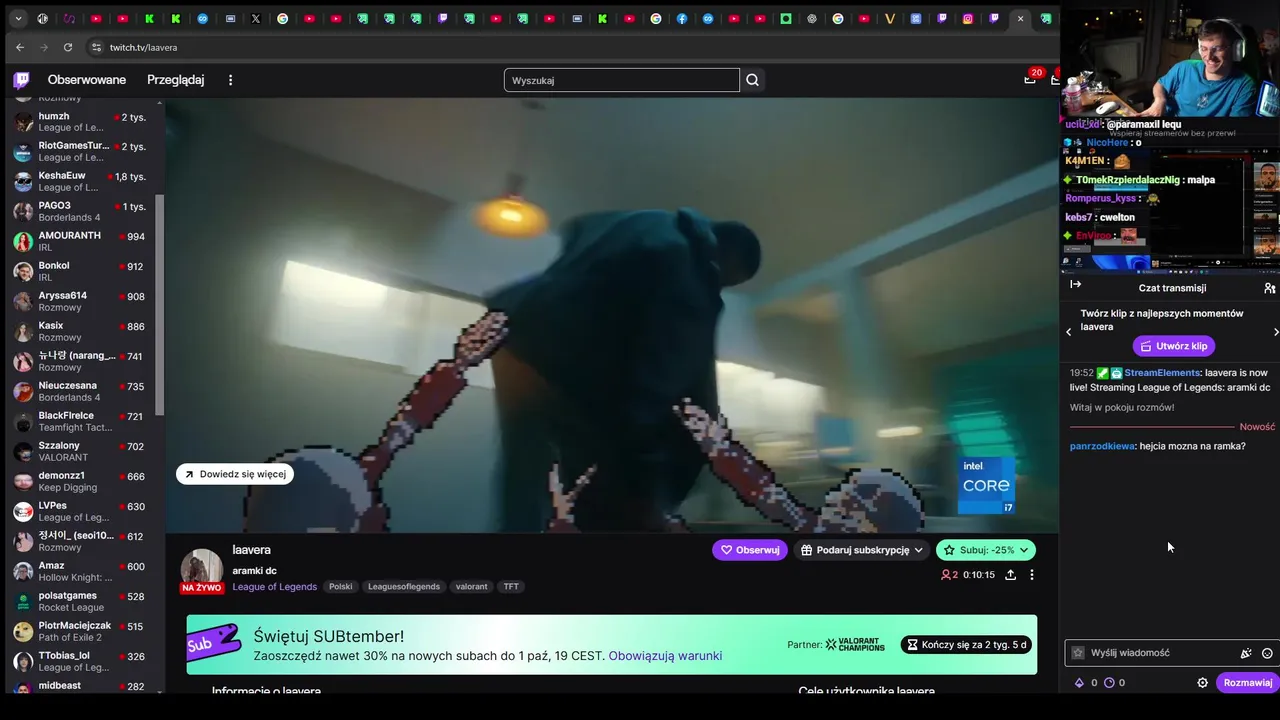Viewport: 1280px width, 720px height.
Task: Reload the page in browser
Action: tap(68, 47)
